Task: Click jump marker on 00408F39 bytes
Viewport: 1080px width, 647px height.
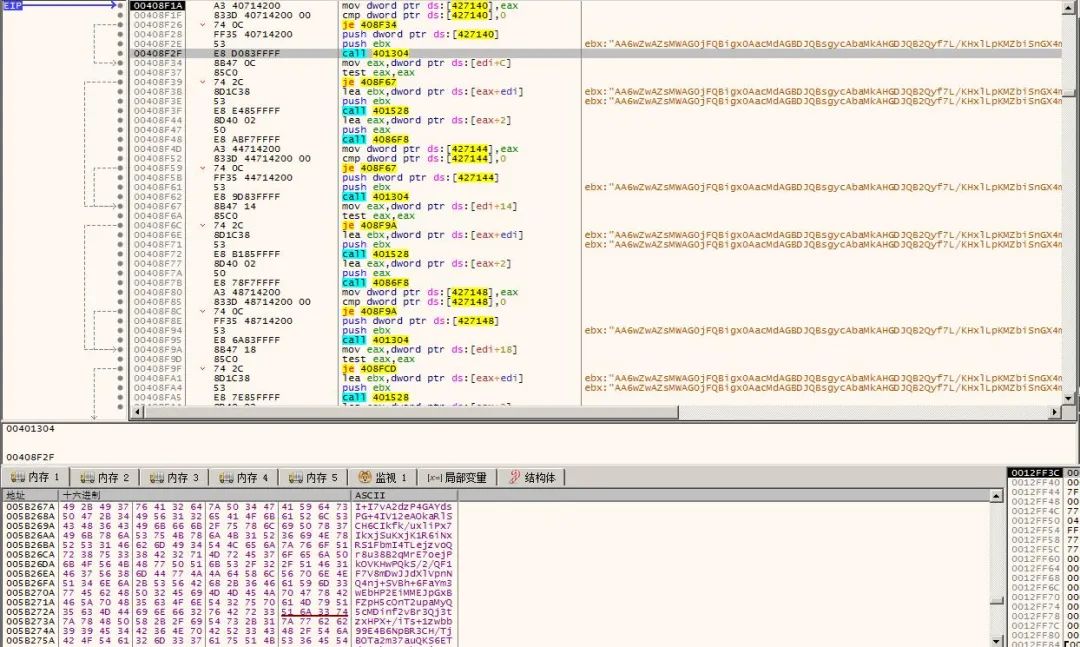Action: pyautogui.click(x=204, y=82)
